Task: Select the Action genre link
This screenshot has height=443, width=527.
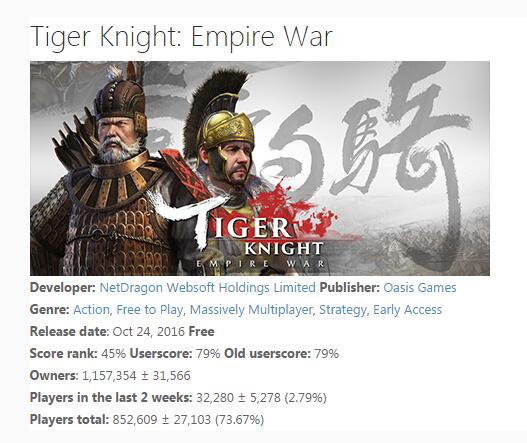Action: 91,310
